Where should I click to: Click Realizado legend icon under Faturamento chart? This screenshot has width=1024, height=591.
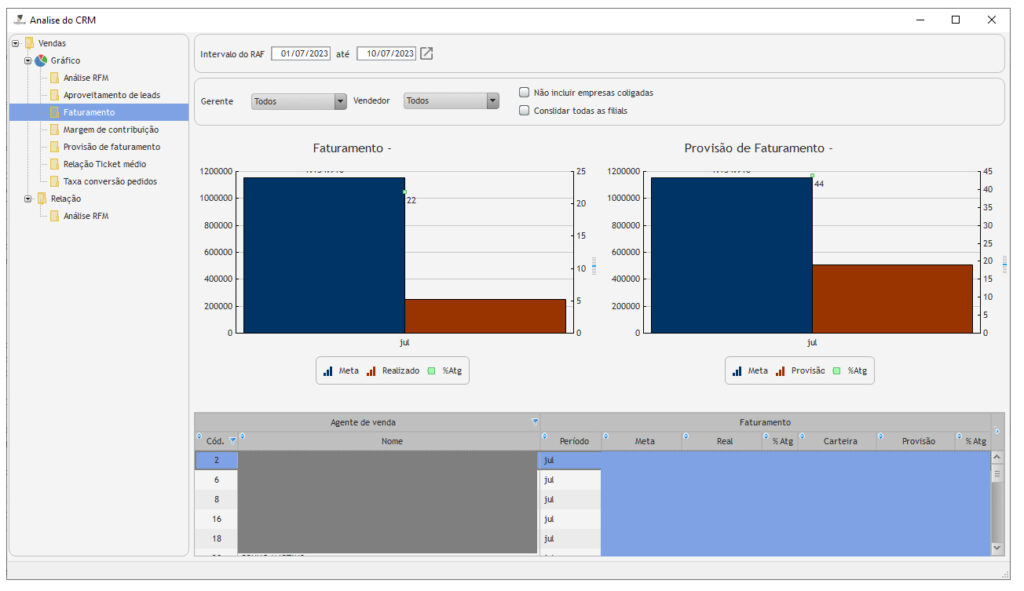click(371, 371)
